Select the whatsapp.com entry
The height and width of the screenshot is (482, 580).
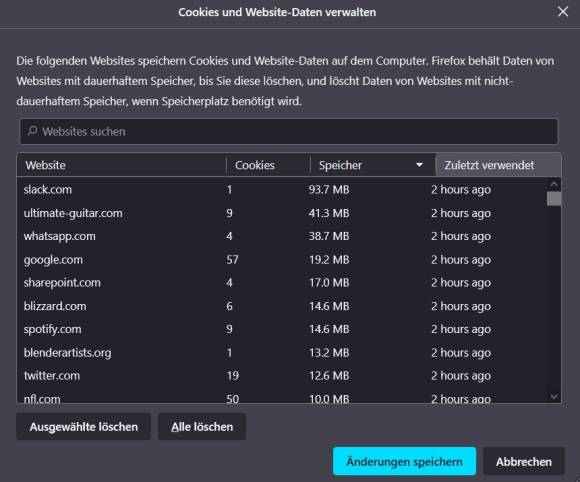[282, 236]
